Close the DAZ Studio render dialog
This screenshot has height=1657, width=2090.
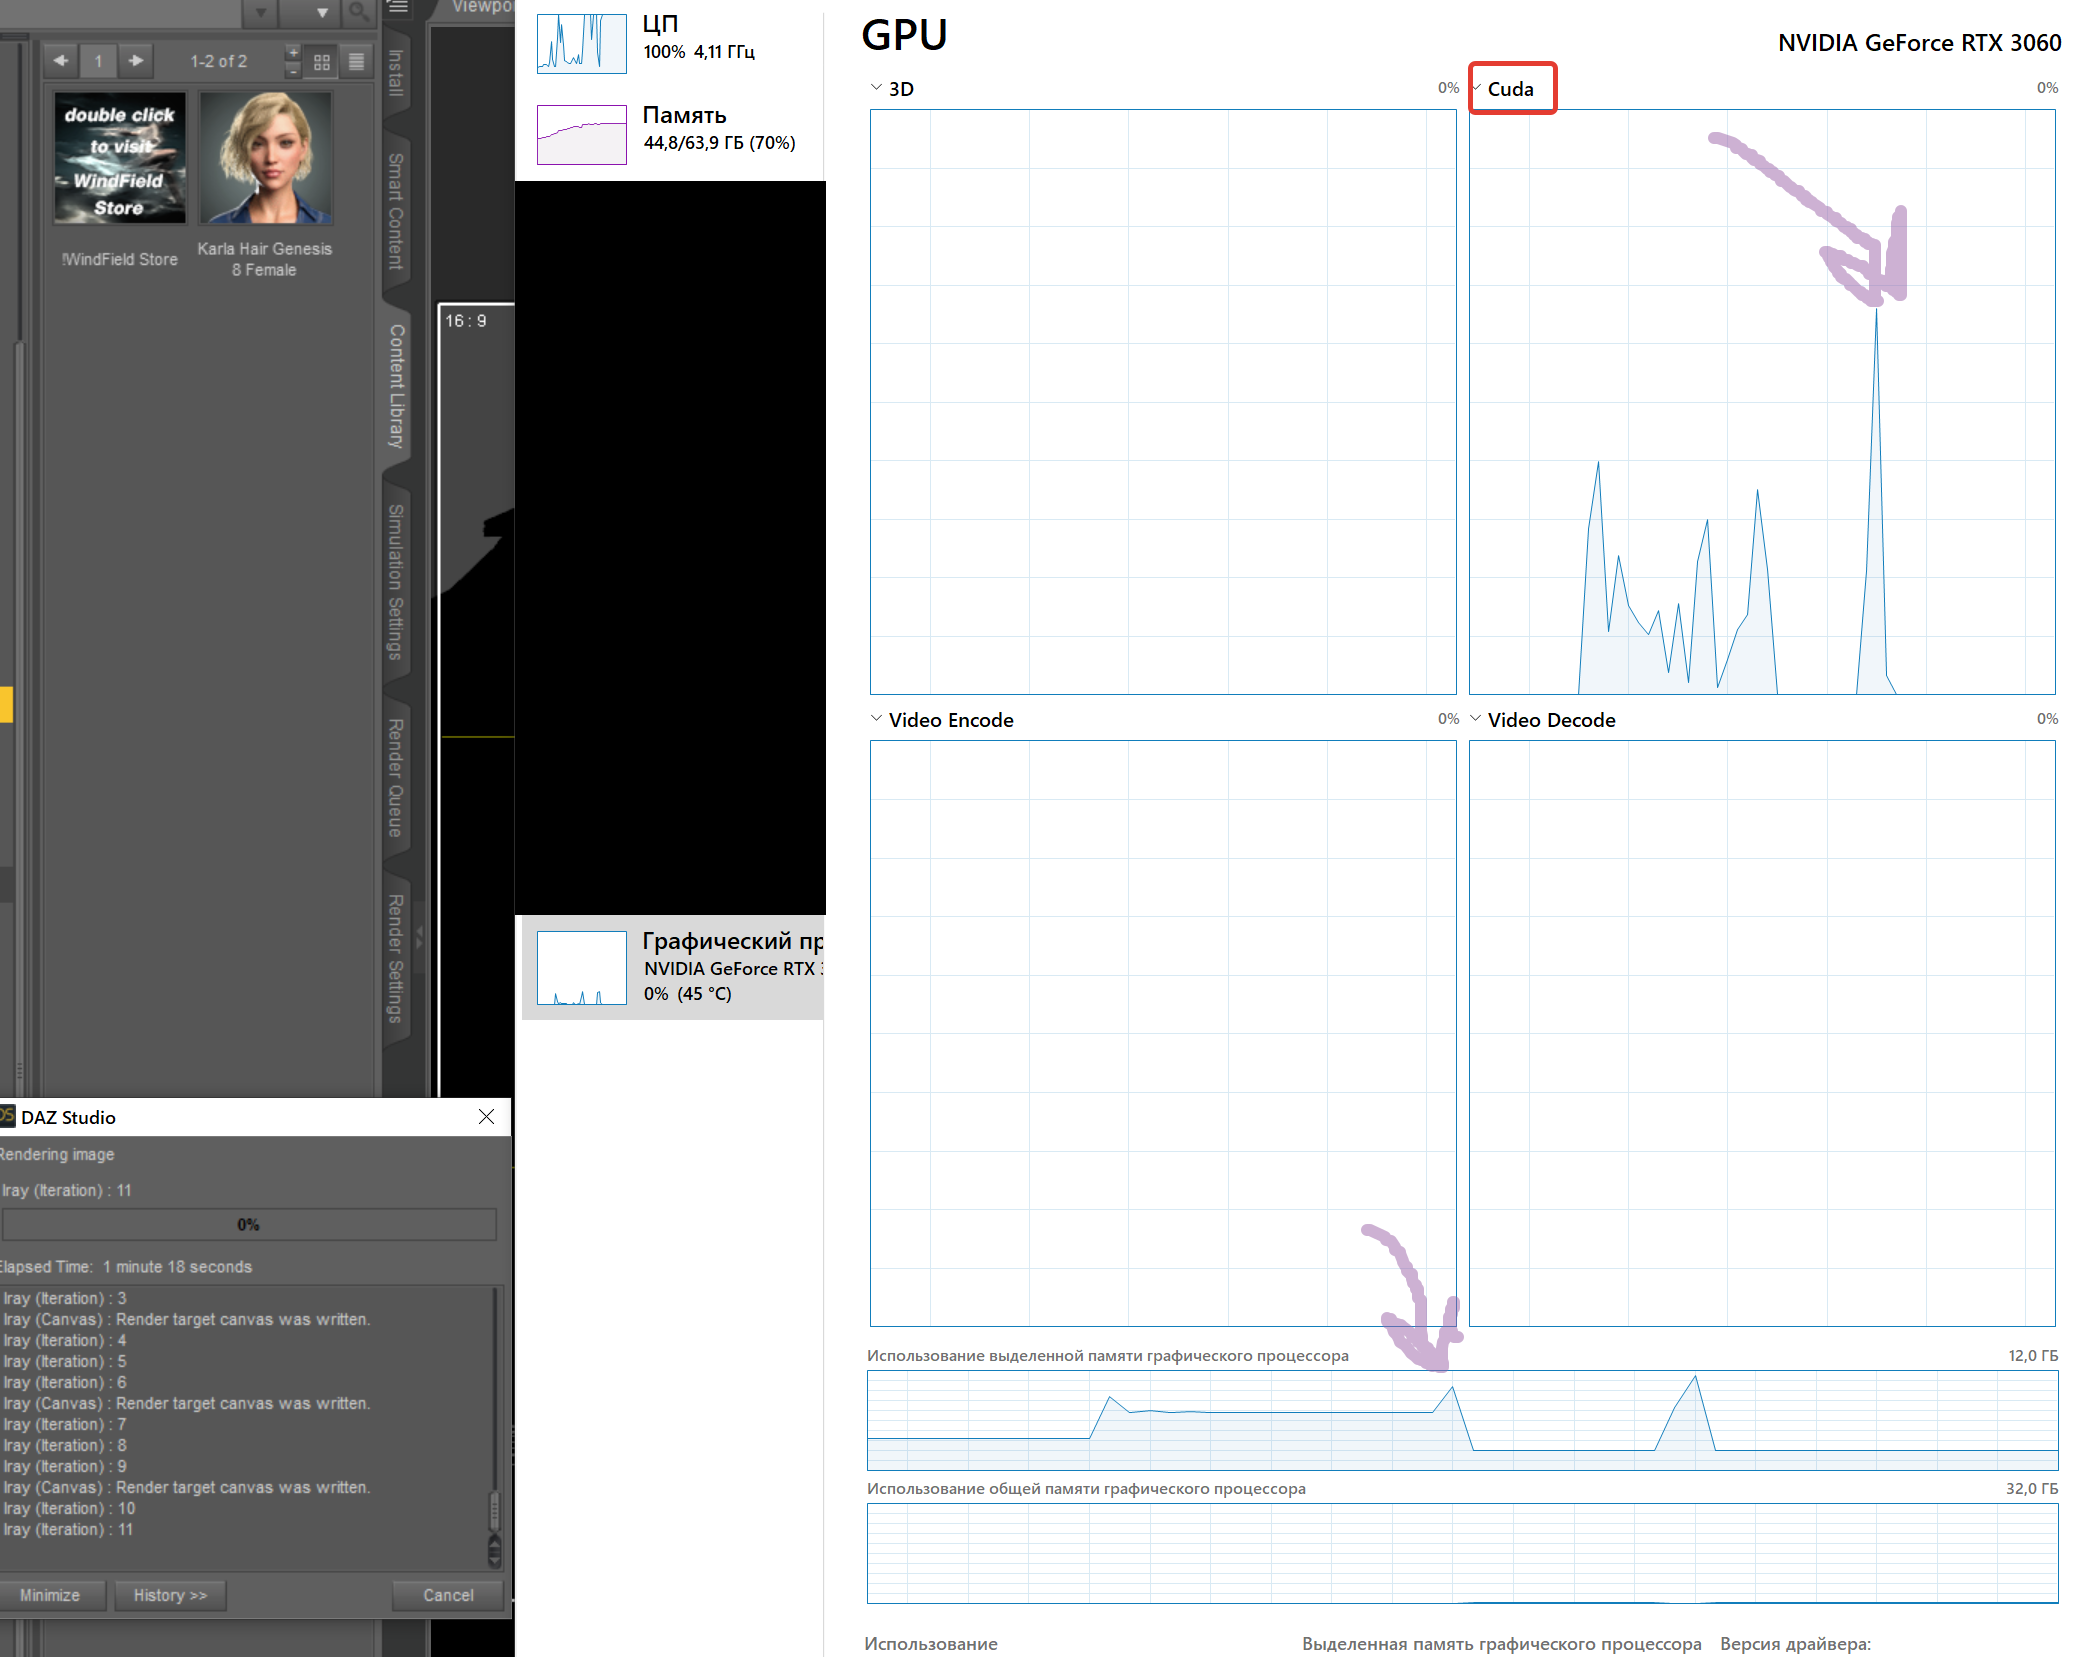click(x=487, y=1117)
